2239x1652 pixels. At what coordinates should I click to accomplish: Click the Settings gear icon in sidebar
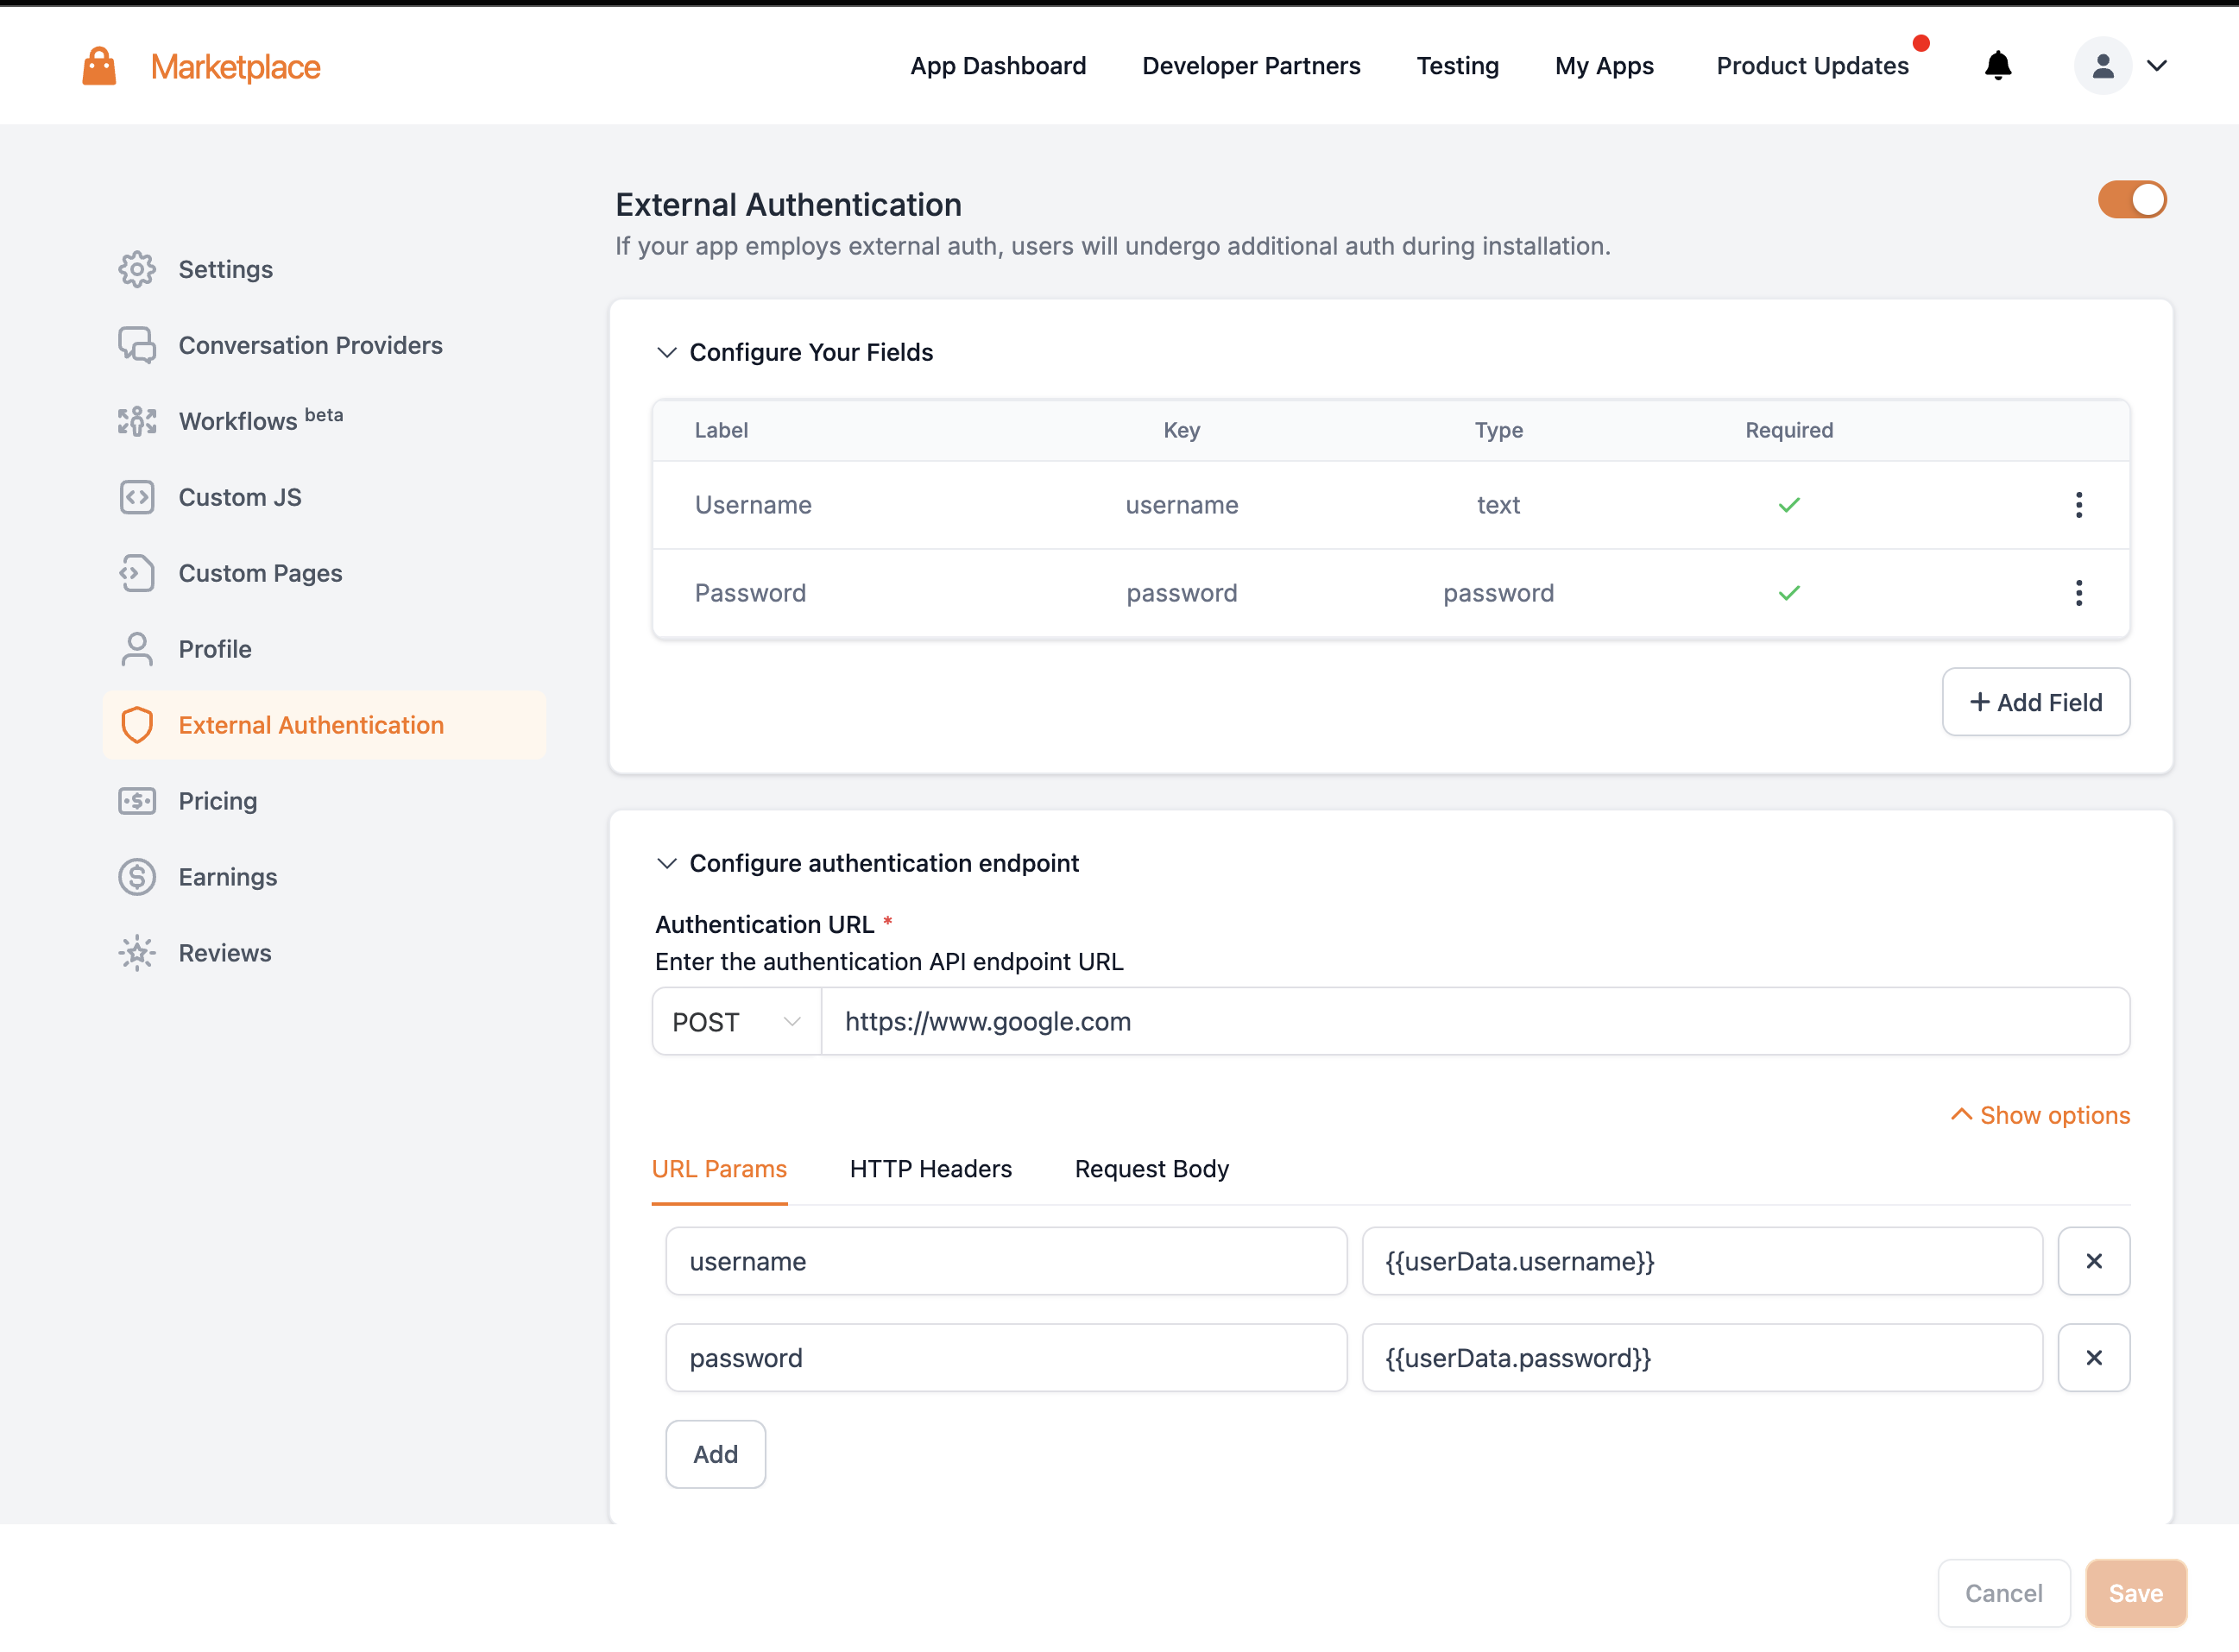137,269
